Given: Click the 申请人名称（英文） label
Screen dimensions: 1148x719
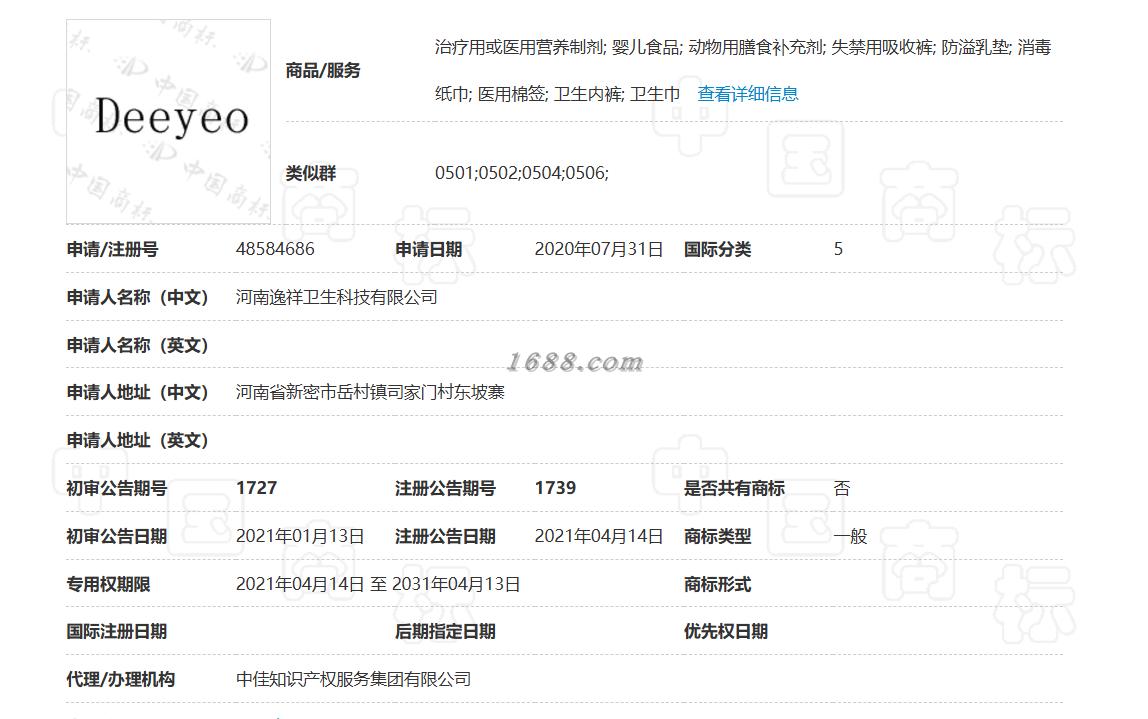Looking at the screenshot, I should 138,345.
